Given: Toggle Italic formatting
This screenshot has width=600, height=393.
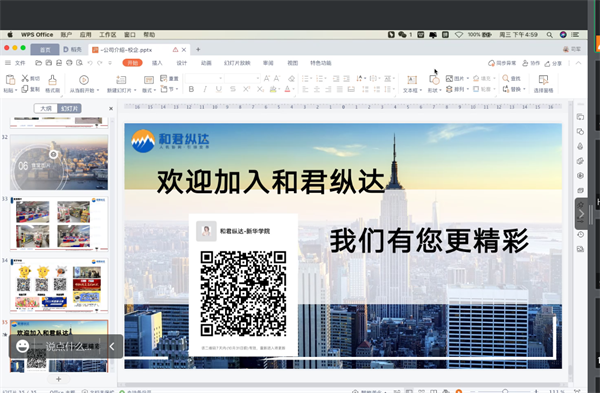Looking at the screenshot, I should [205, 89].
